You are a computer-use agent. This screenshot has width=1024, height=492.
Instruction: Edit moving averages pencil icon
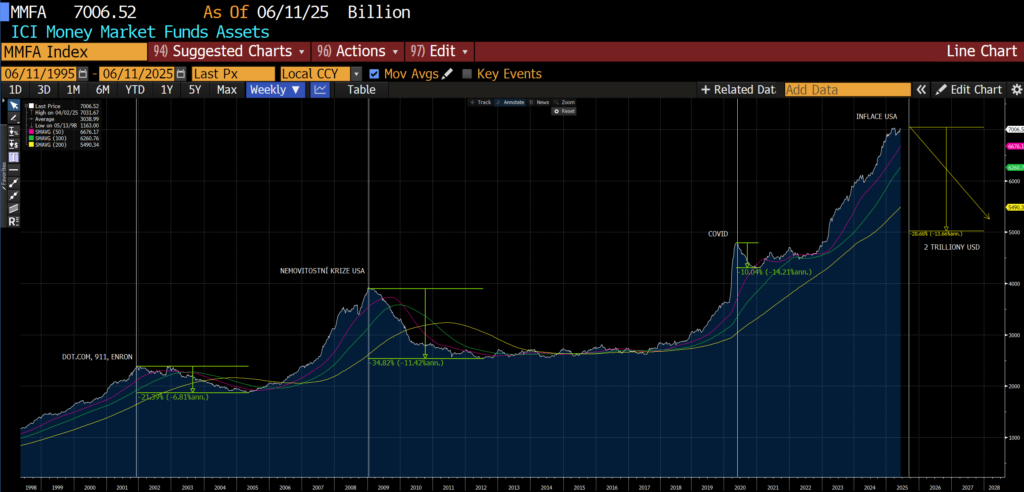pos(447,74)
